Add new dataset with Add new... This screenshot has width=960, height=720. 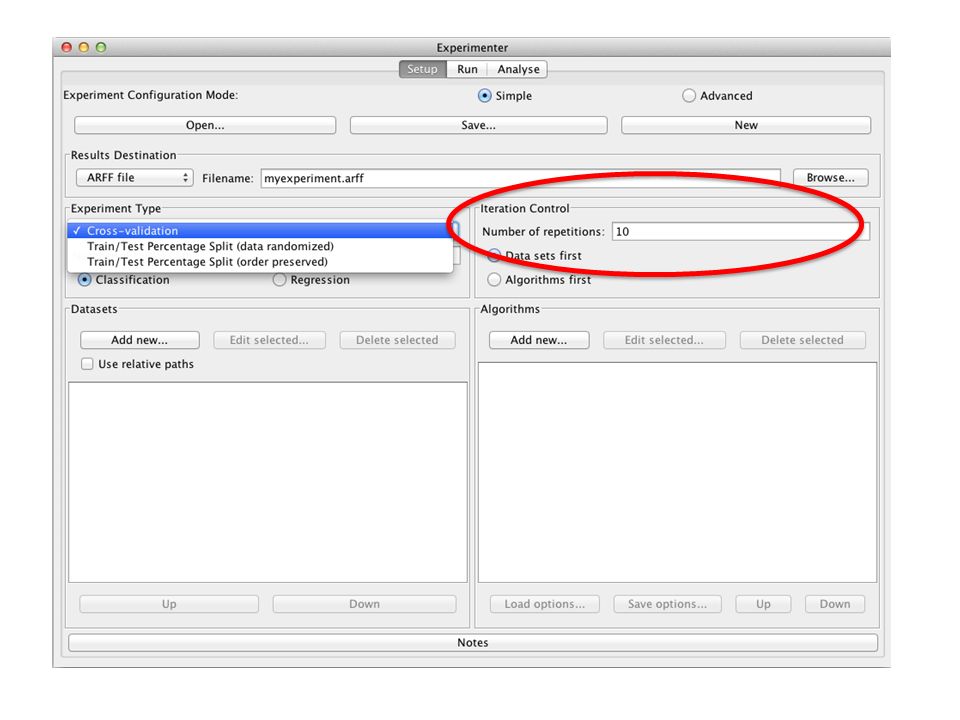tap(140, 340)
